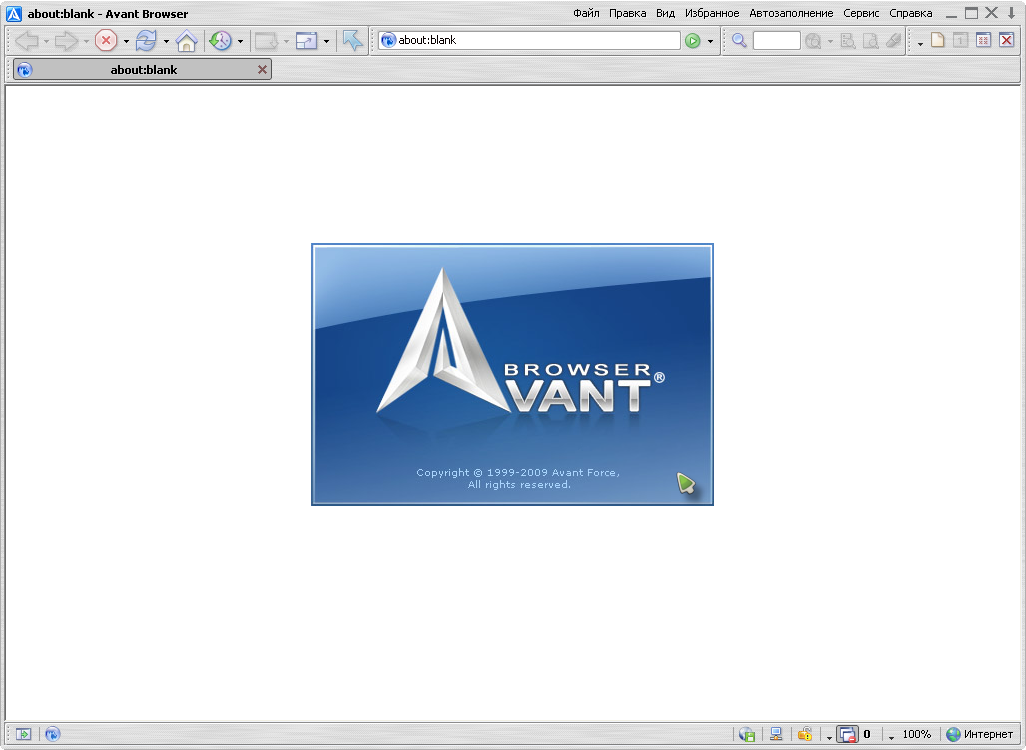
Task: Open the Вид menu
Action: 665,13
